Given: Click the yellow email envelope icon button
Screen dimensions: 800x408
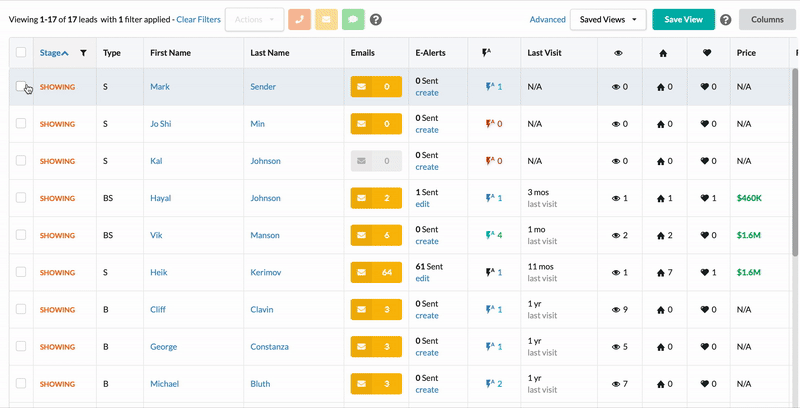Looking at the screenshot, I should point(326,19).
